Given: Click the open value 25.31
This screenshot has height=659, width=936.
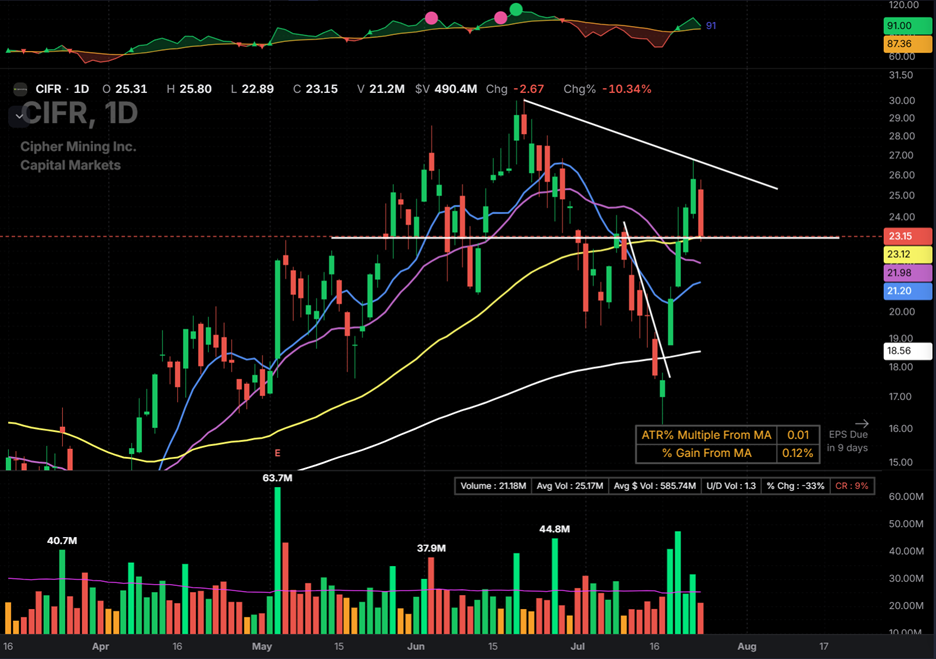Looking at the screenshot, I should [131, 89].
